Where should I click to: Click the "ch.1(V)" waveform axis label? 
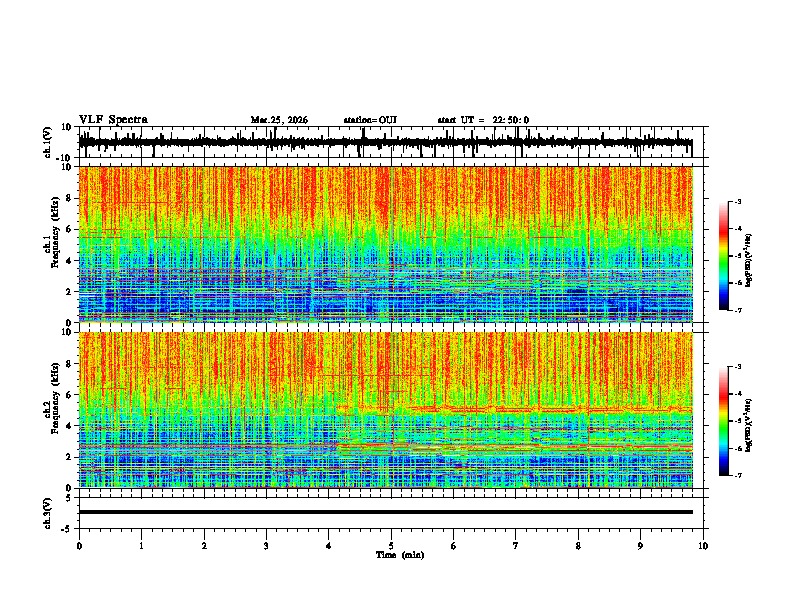tap(48, 142)
